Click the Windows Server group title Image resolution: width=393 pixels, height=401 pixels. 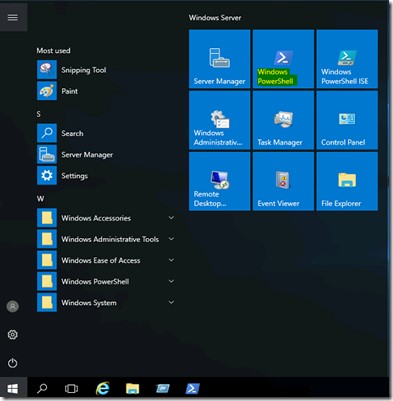pyautogui.click(x=215, y=18)
